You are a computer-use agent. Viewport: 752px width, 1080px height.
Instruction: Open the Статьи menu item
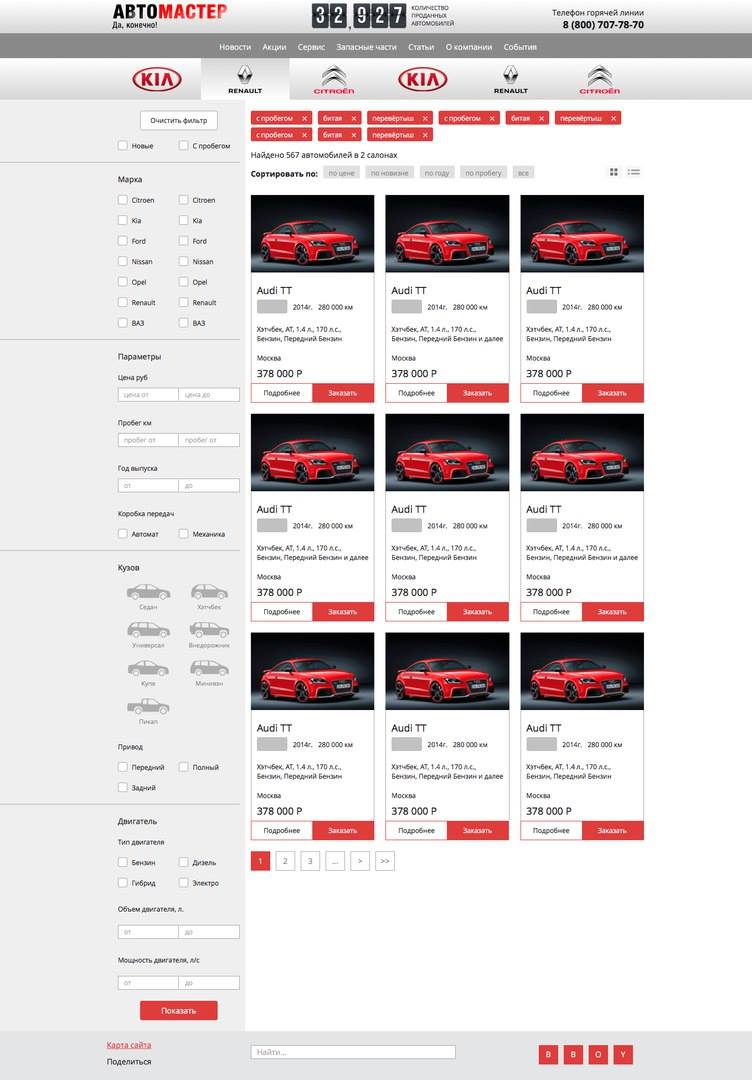[421, 47]
